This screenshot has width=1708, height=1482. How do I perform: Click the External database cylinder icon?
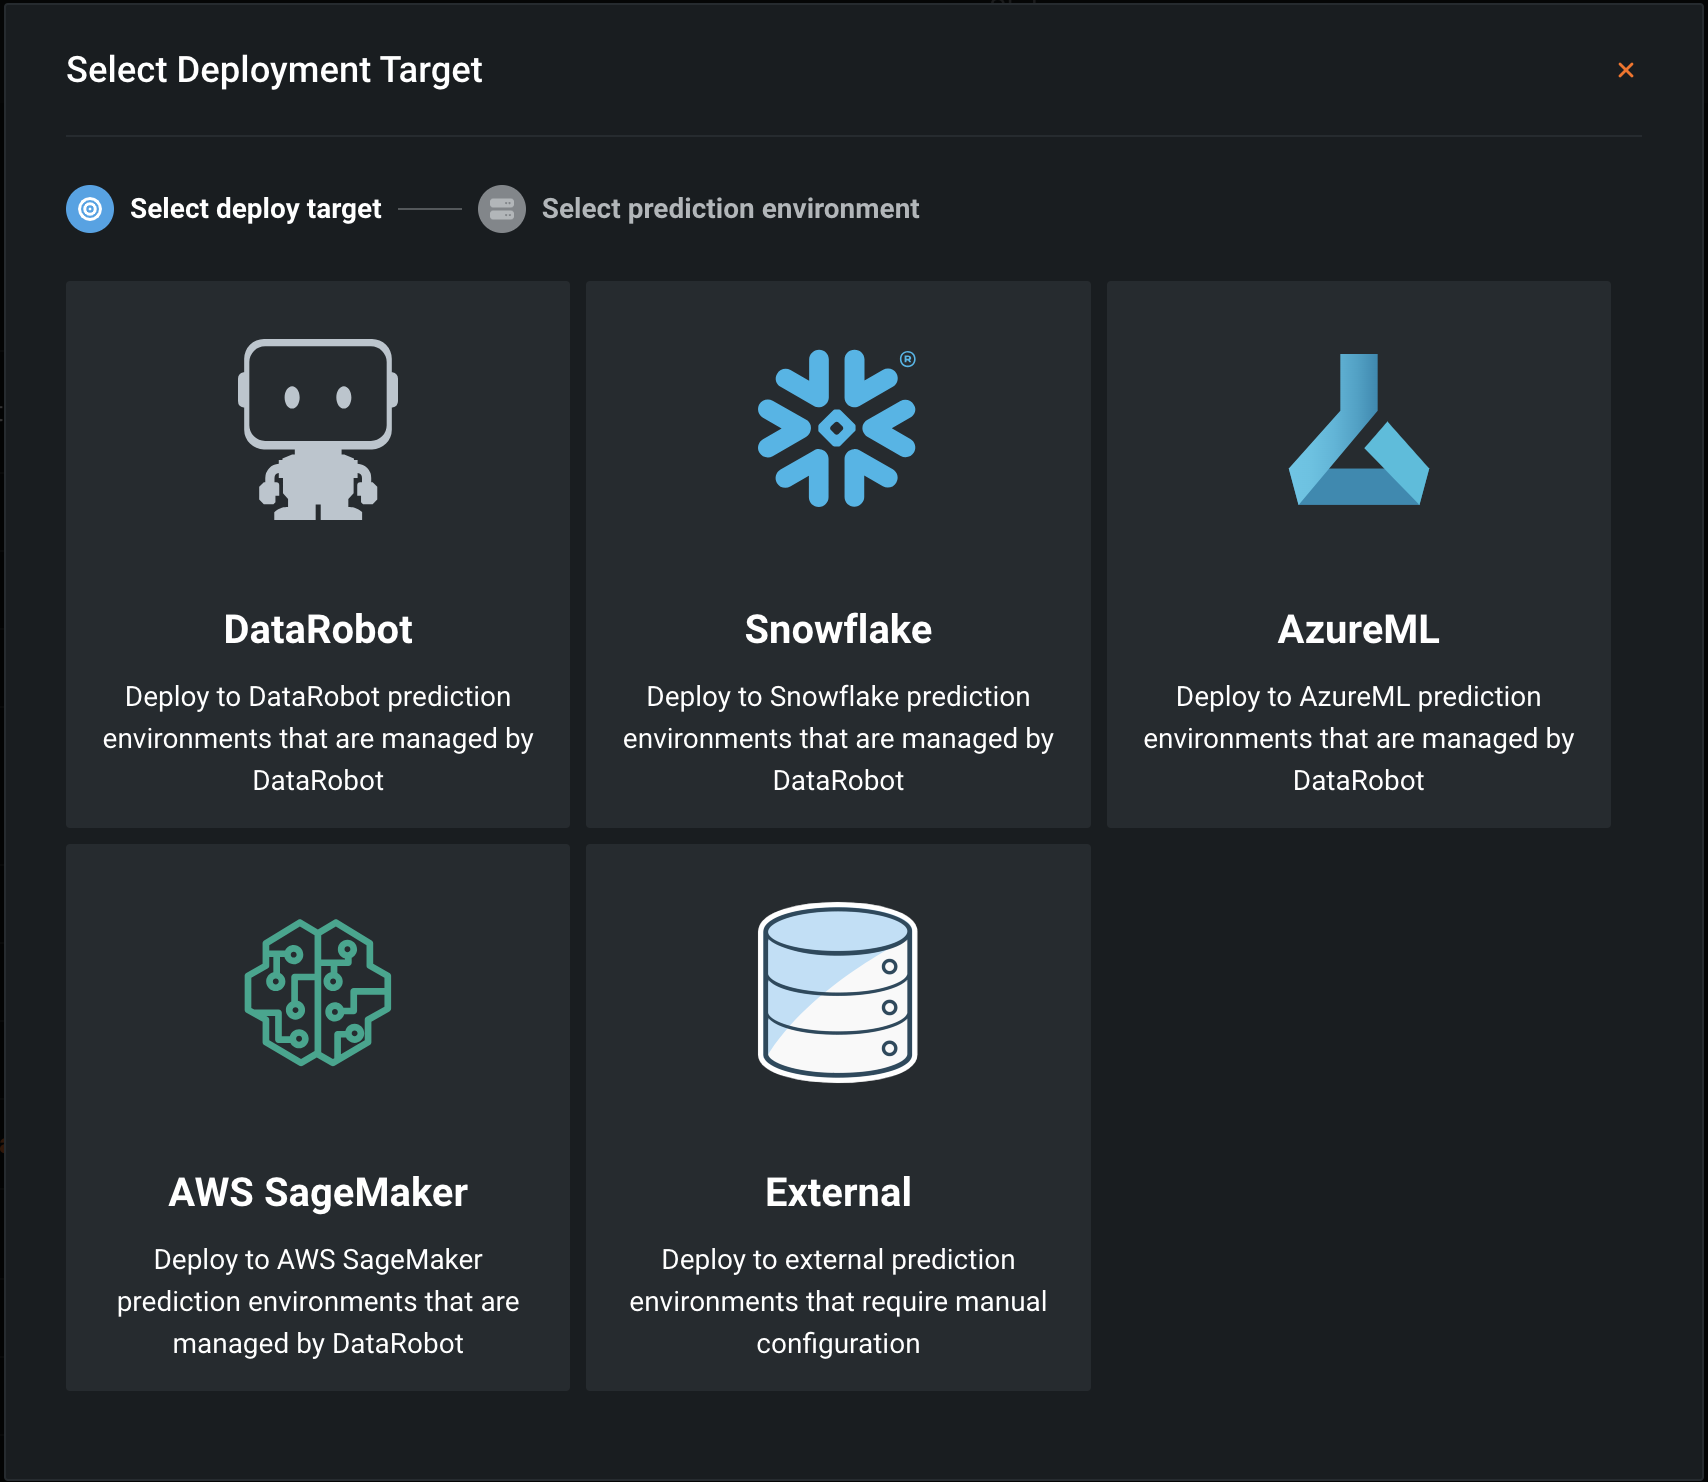coord(838,992)
